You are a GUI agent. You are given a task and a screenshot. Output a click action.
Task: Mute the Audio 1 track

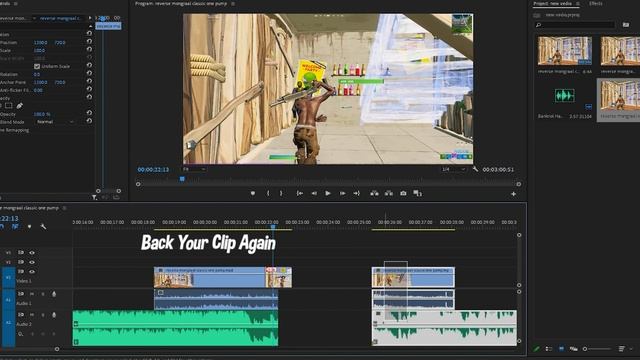pos(32,294)
